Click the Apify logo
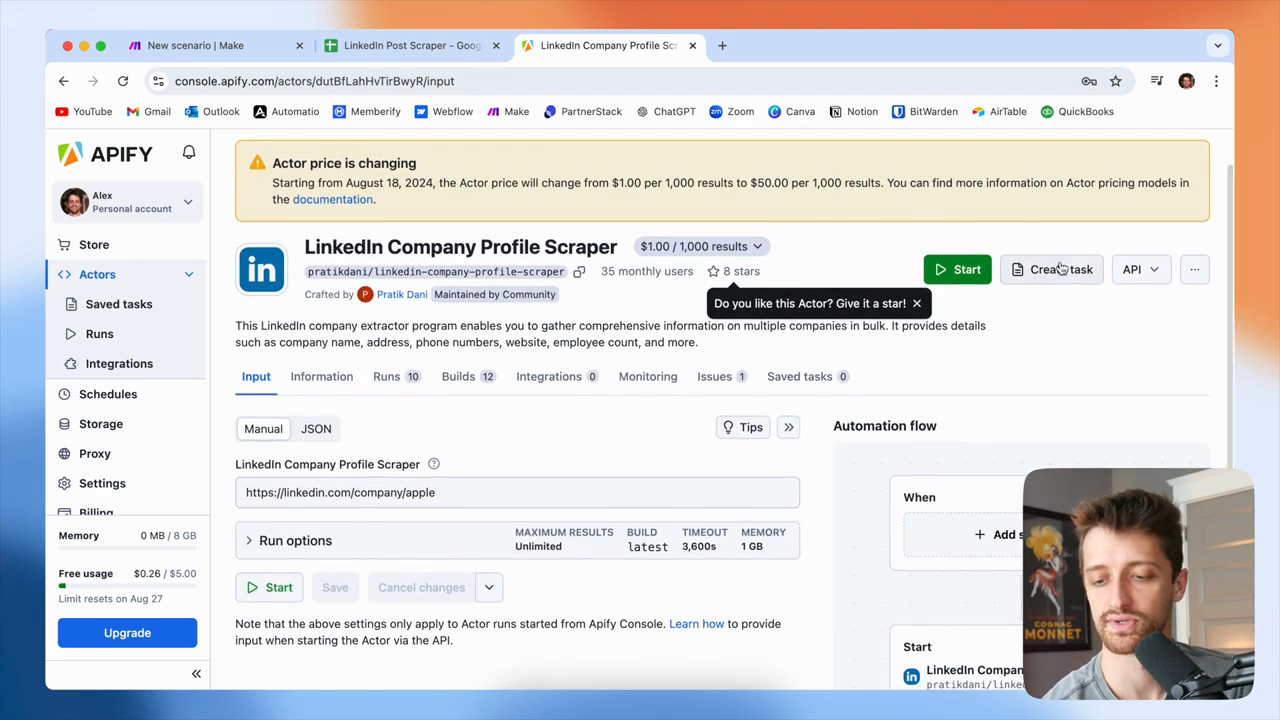 pyautogui.click(x=105, y=153)
